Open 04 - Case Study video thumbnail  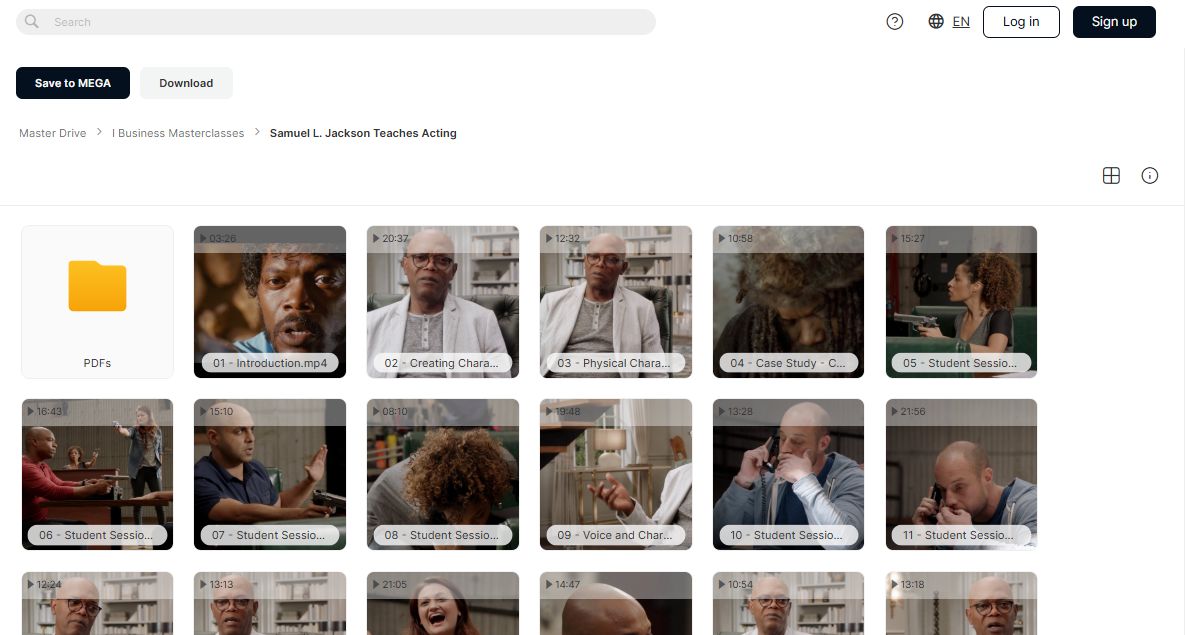pos(788,302)
